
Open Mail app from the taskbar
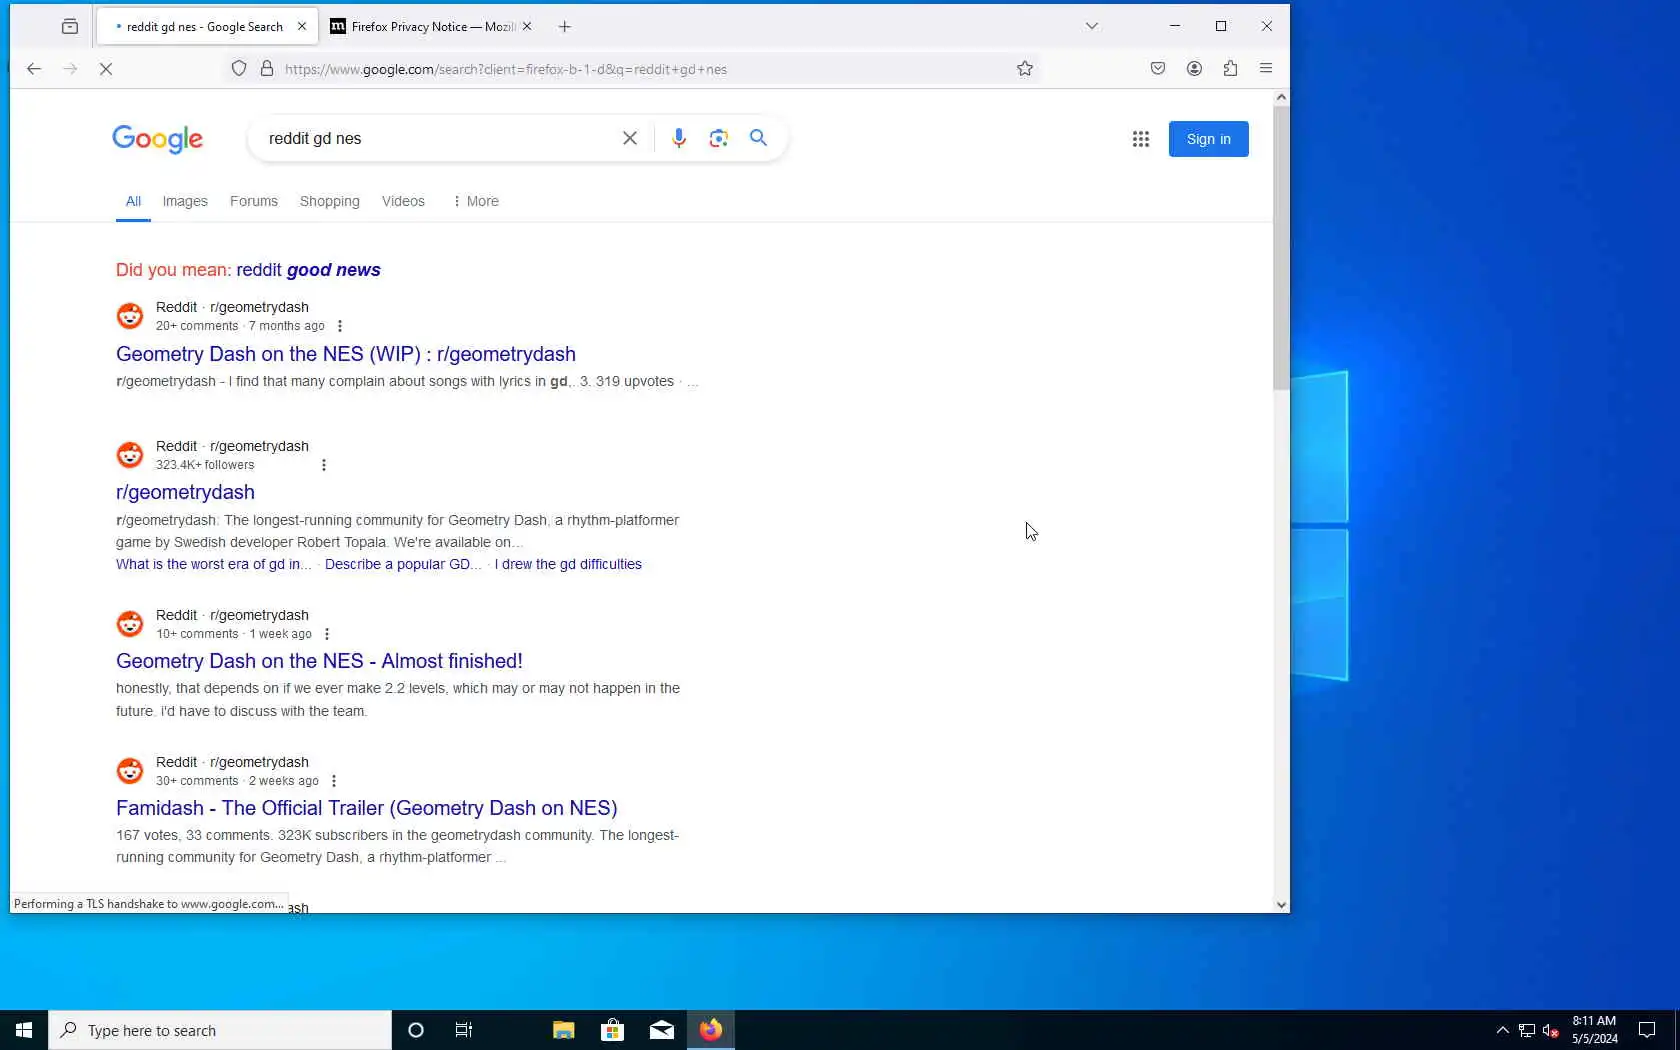click(x=662, y=1030)
